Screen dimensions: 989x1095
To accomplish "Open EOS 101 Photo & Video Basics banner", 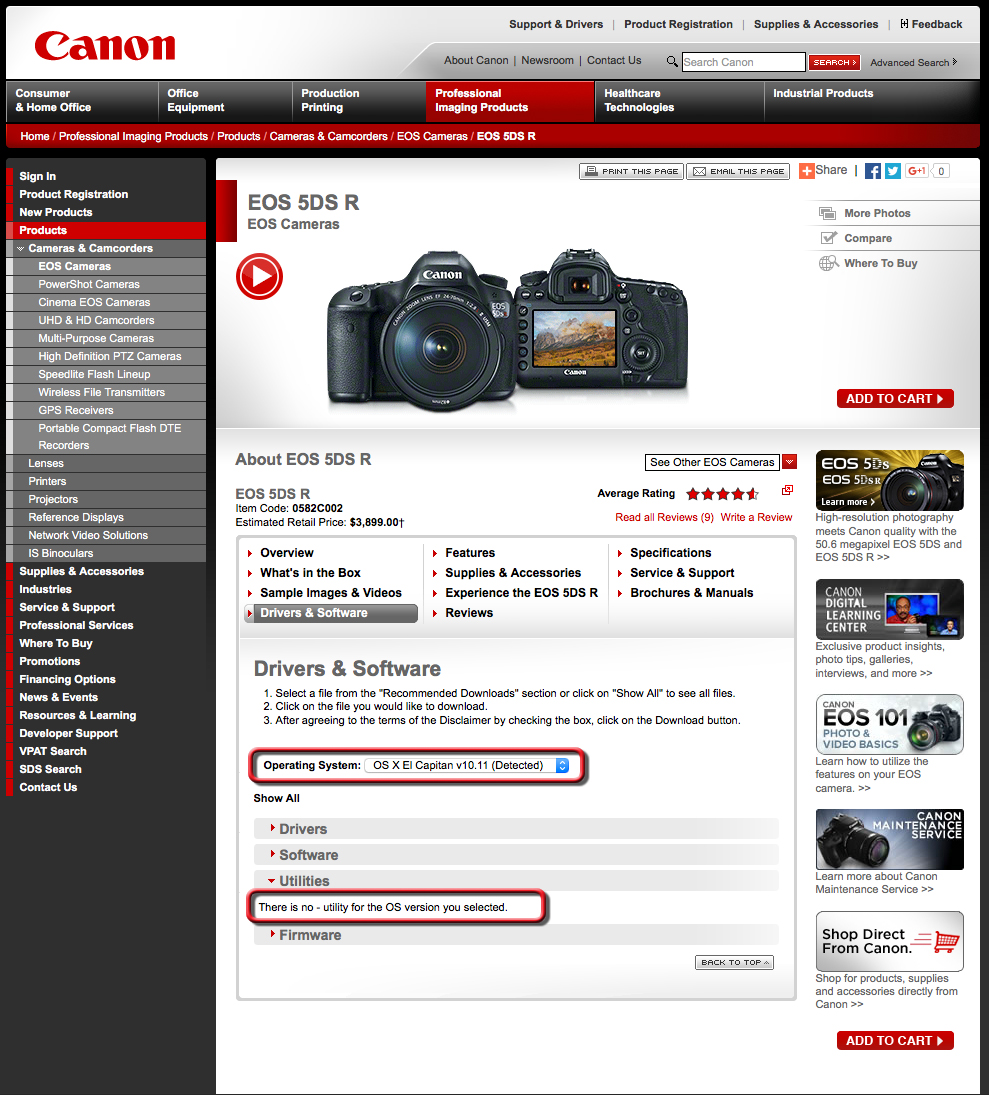I will tap(889, 724).
